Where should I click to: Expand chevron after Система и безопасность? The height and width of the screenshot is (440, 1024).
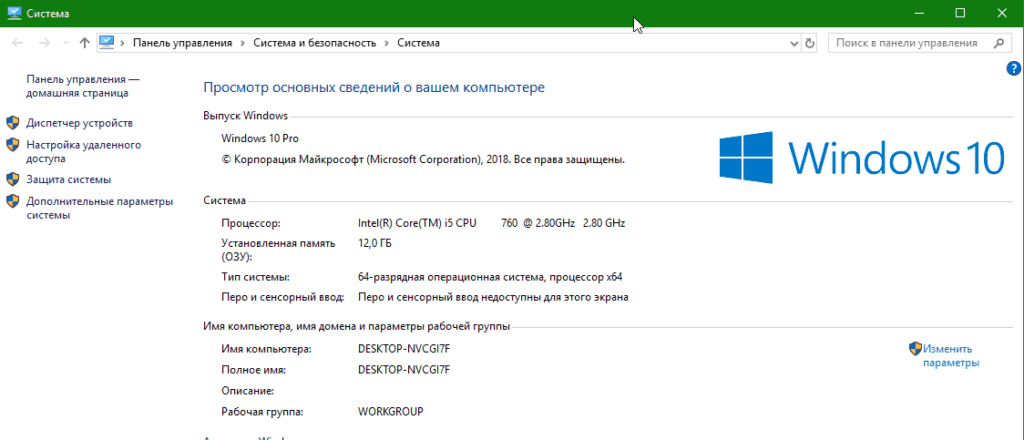click(x=387, y=43)
